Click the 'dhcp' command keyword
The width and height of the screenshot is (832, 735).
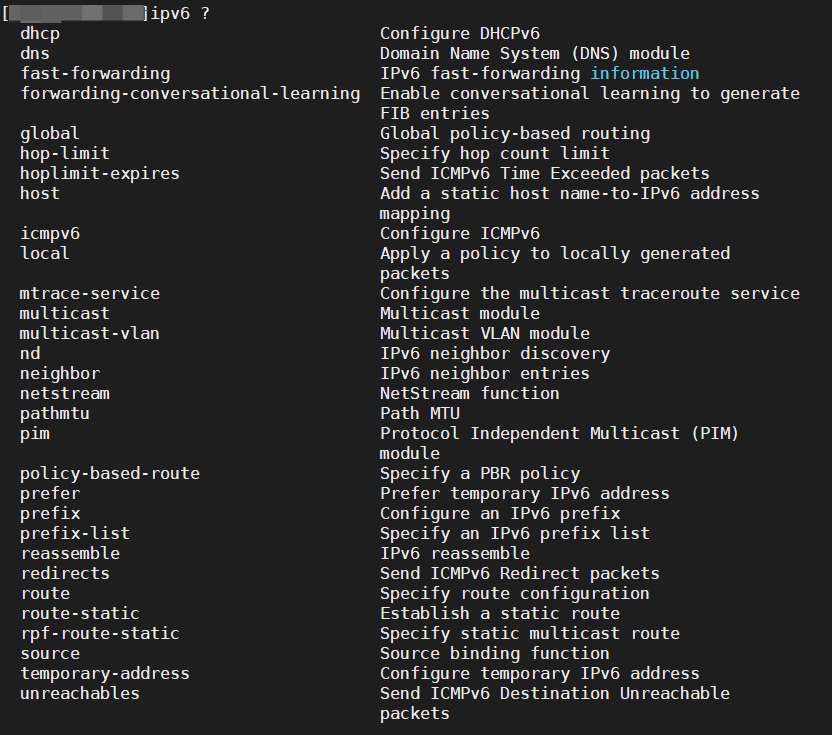(x=40, y=33)
